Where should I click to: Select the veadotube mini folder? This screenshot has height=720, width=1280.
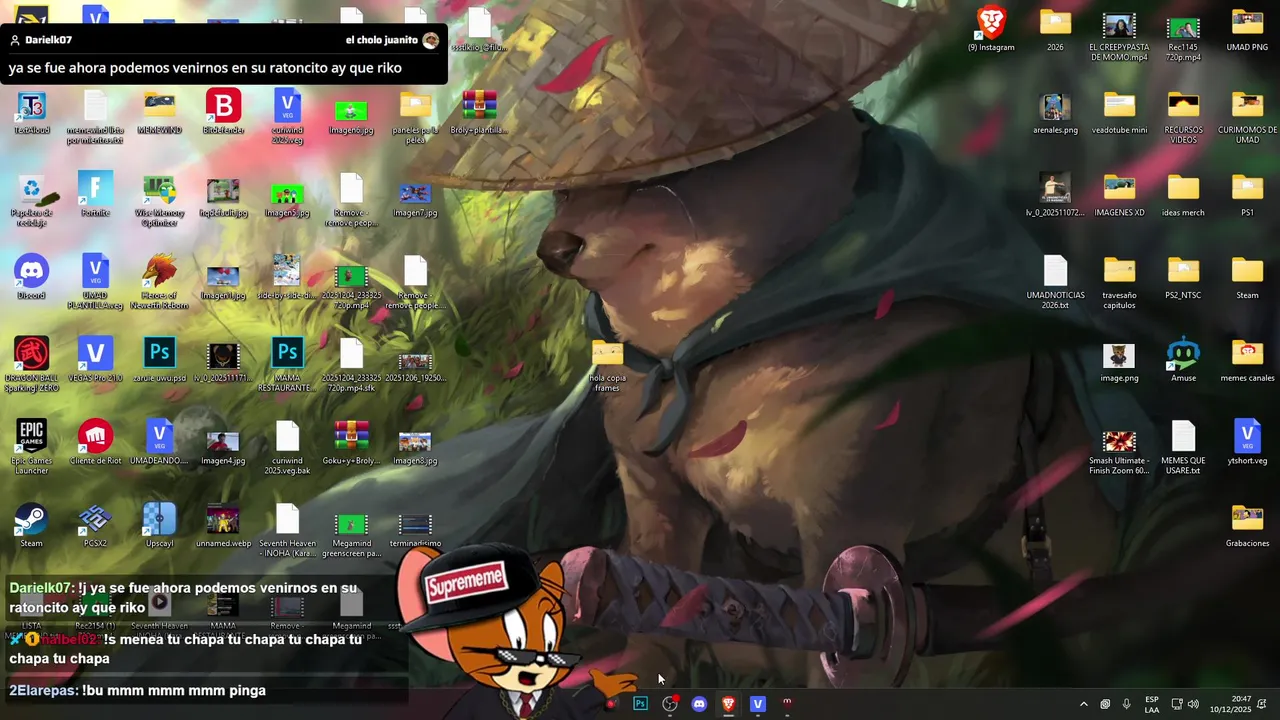tap(1119, 112)
